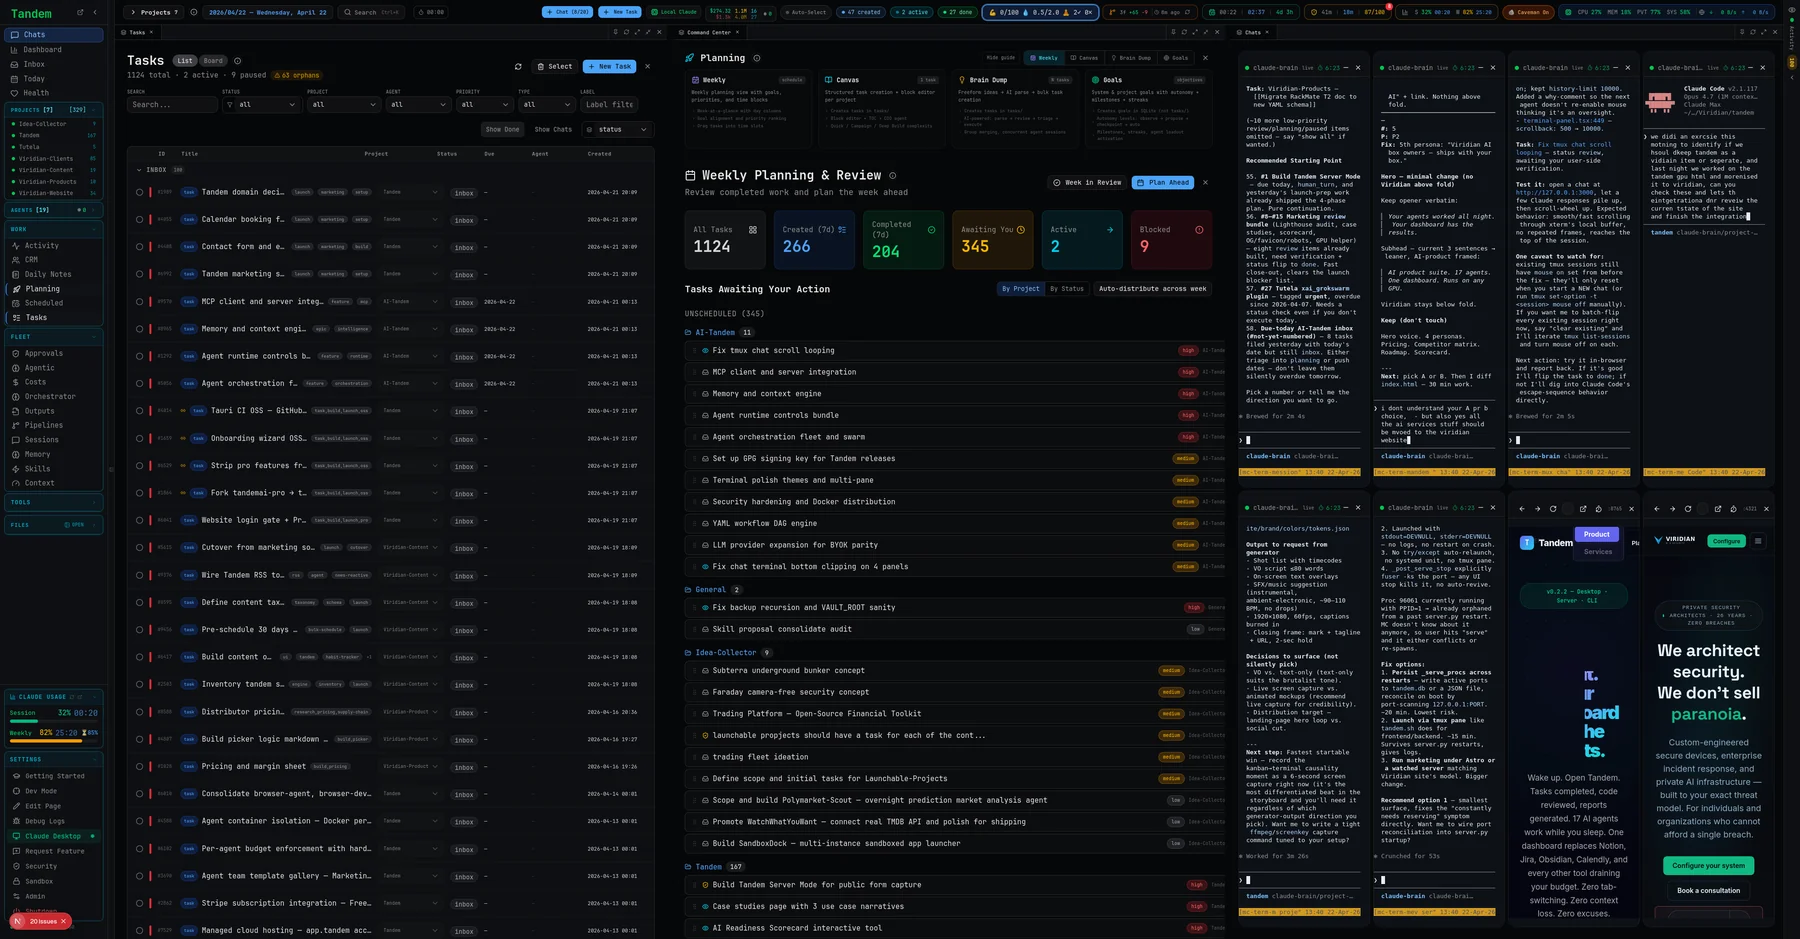This screenshot has width=1800, height=939.
Task: Open Daily Notes in the sidebar
Action: pos(54,274)
